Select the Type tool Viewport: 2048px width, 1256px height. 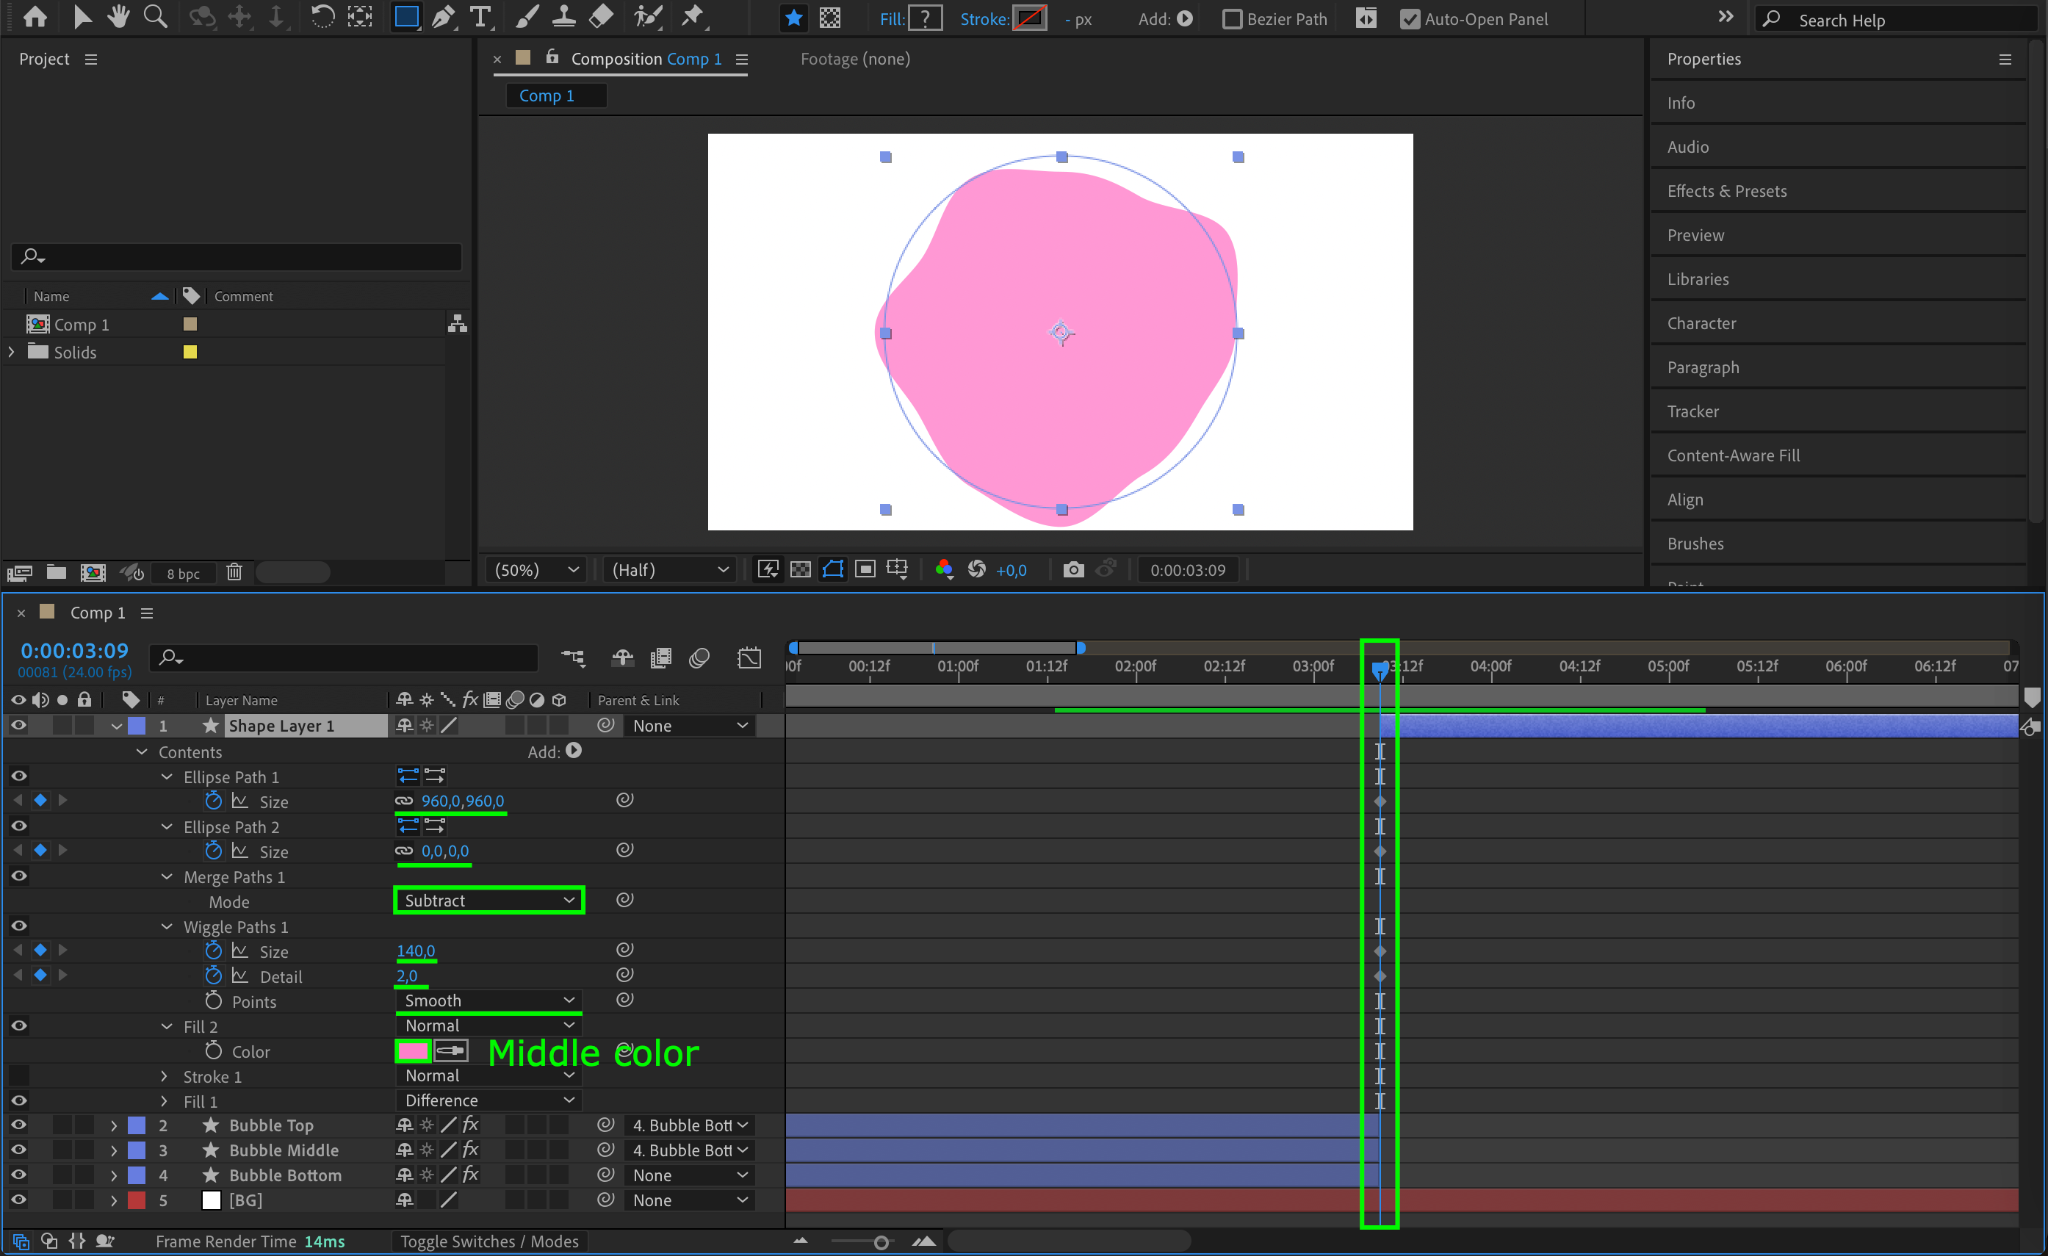[x=481, y=17]
